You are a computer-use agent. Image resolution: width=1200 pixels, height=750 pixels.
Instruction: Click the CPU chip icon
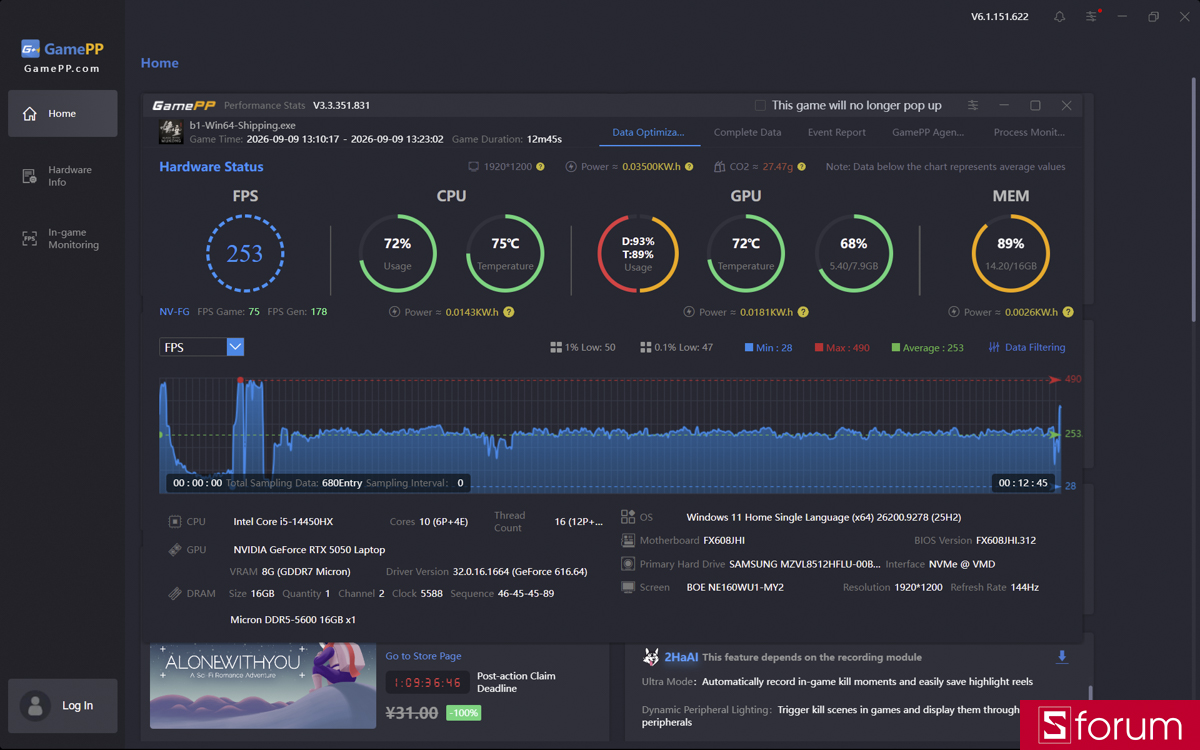point(175,521)
